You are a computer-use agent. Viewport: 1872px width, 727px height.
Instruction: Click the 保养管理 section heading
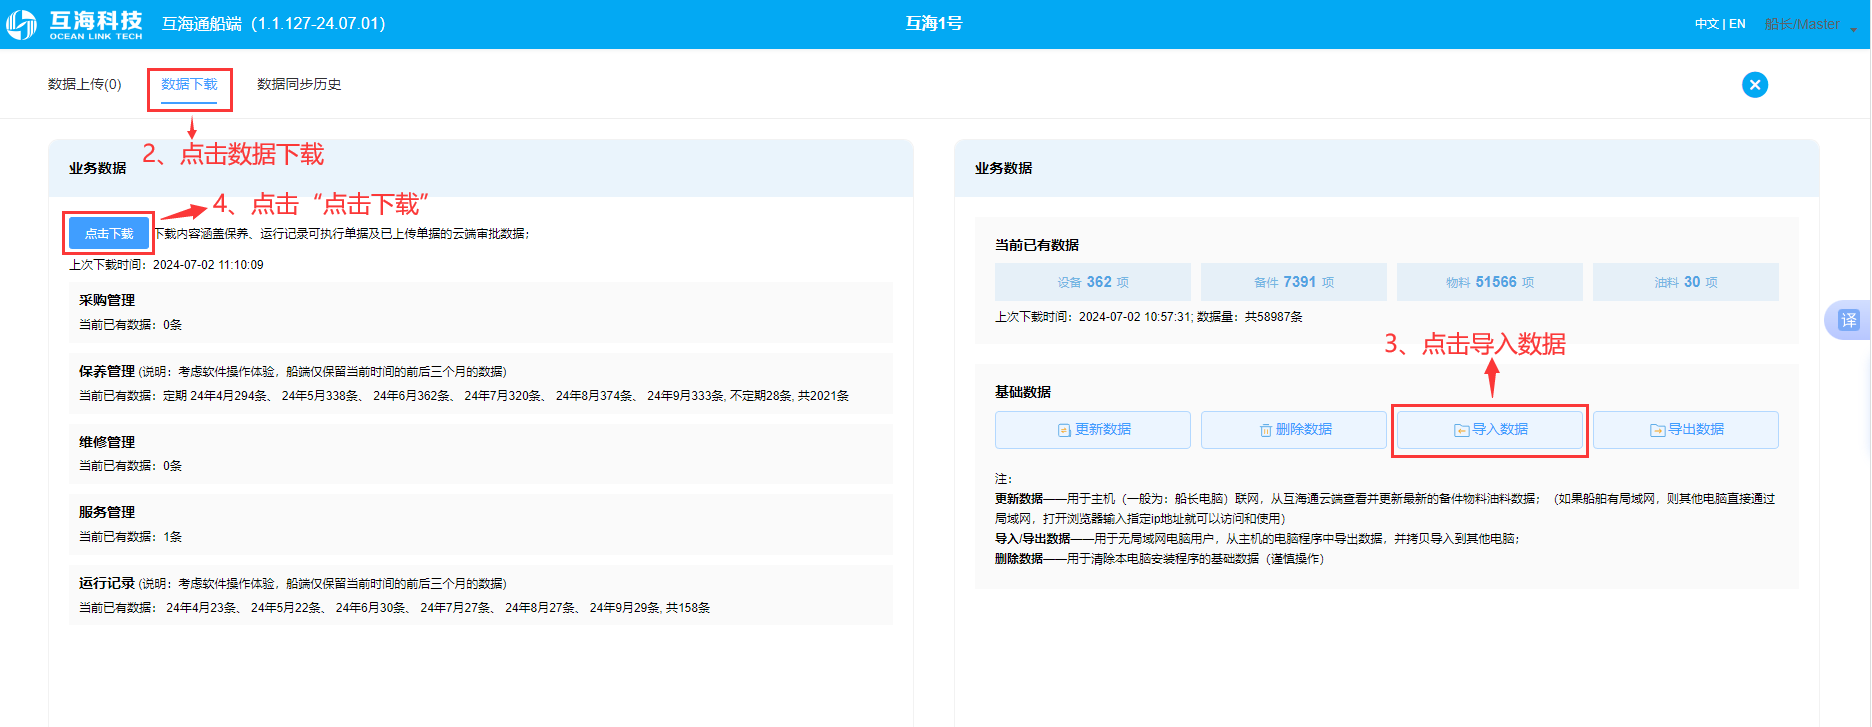tap(107, 371)
